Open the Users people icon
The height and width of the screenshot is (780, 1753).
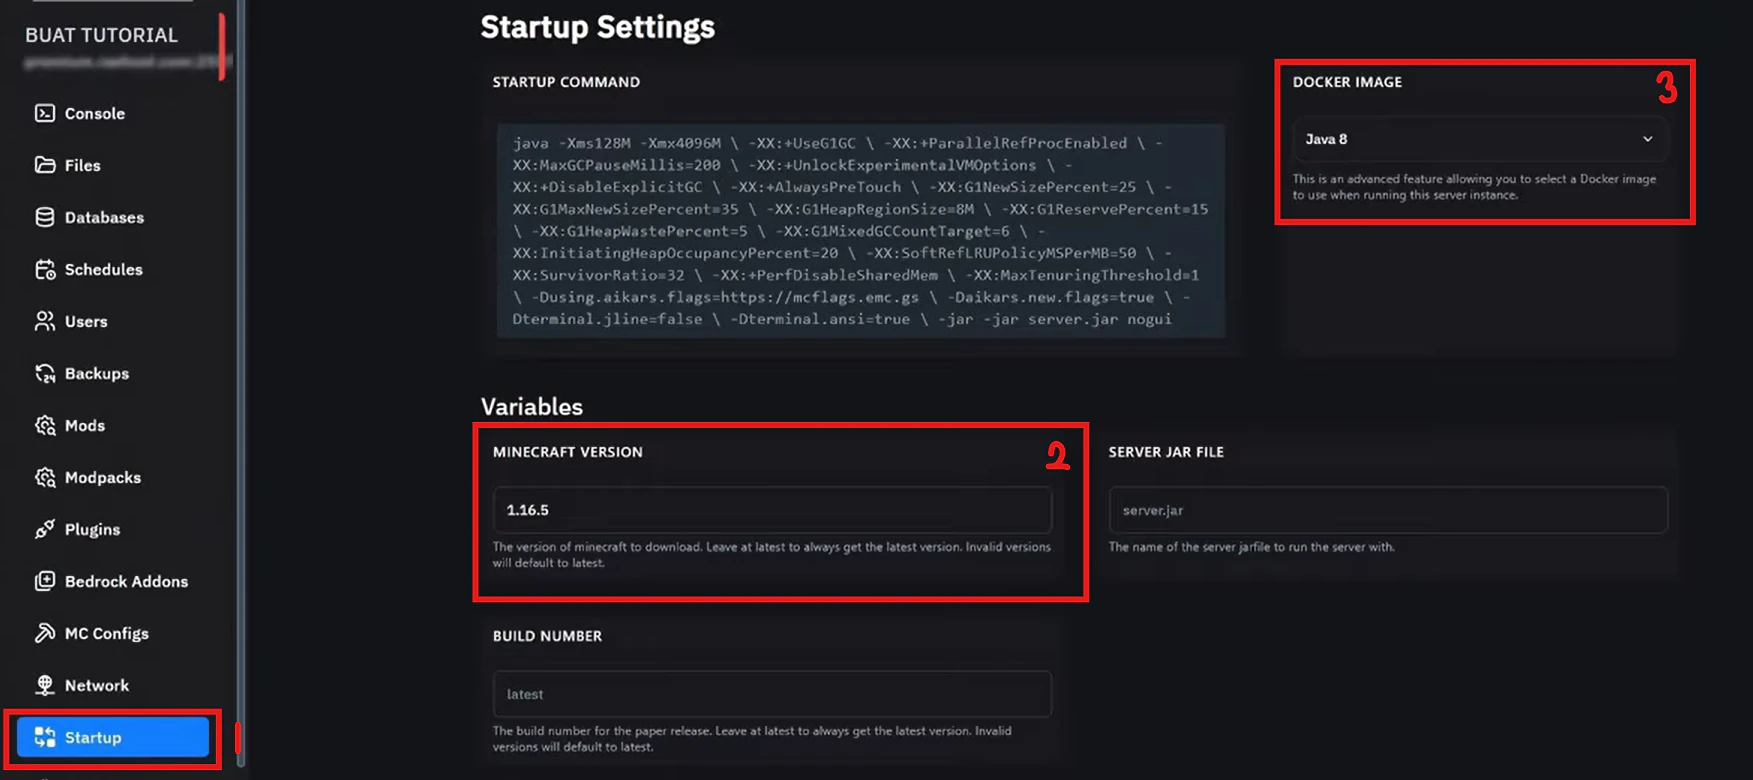click(45, 321)
